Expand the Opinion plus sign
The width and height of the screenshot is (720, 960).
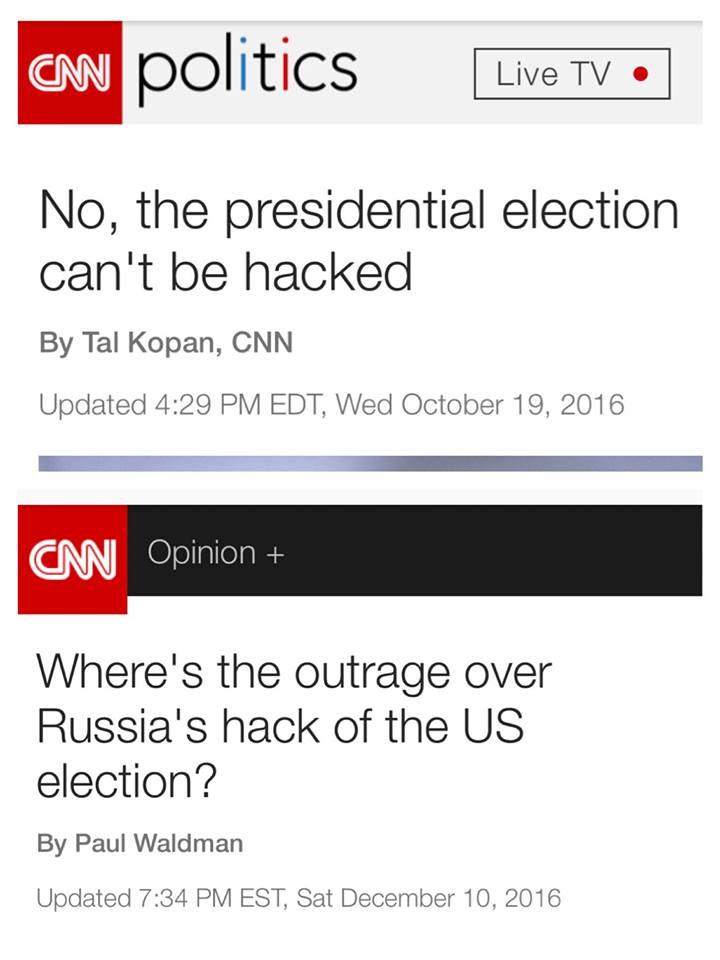tap(277, 553)
